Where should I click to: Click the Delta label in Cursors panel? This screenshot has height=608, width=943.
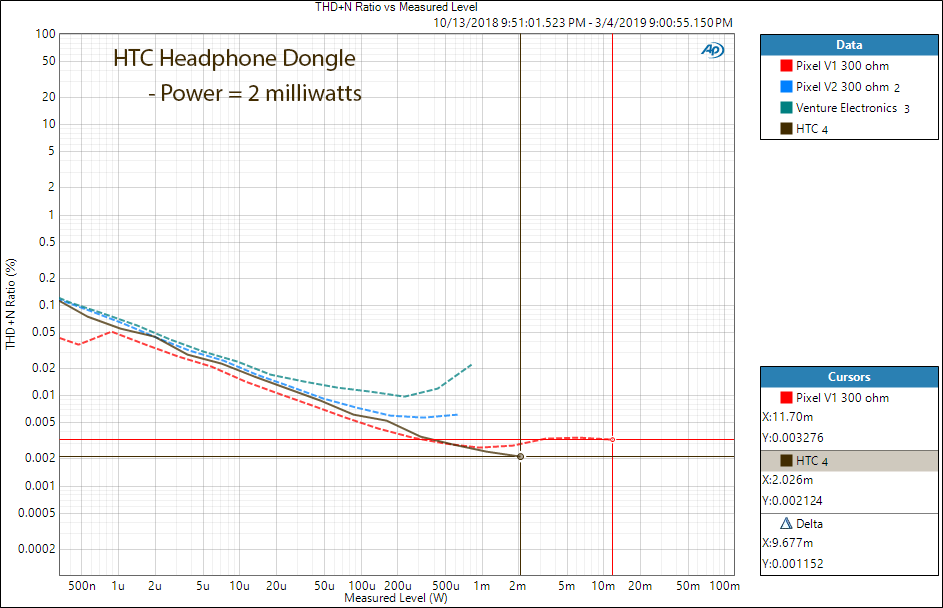point(809,524)
